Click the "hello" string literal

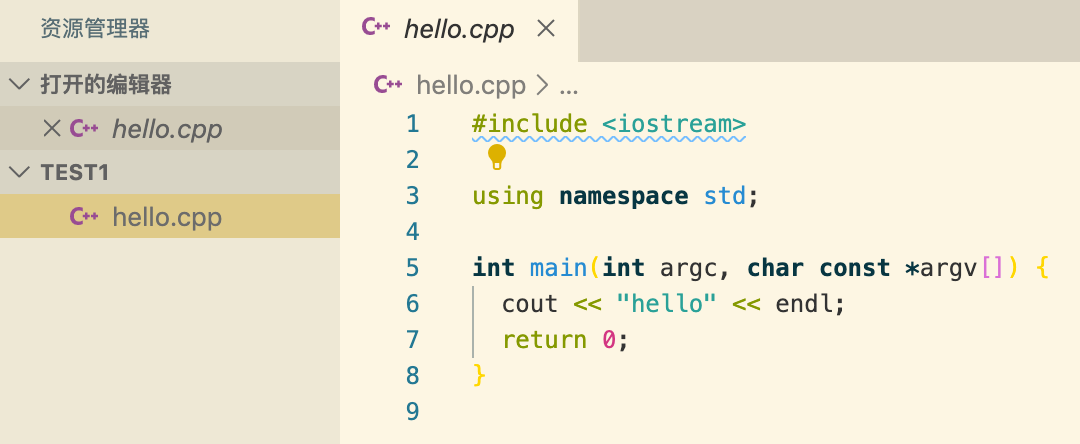667,303
